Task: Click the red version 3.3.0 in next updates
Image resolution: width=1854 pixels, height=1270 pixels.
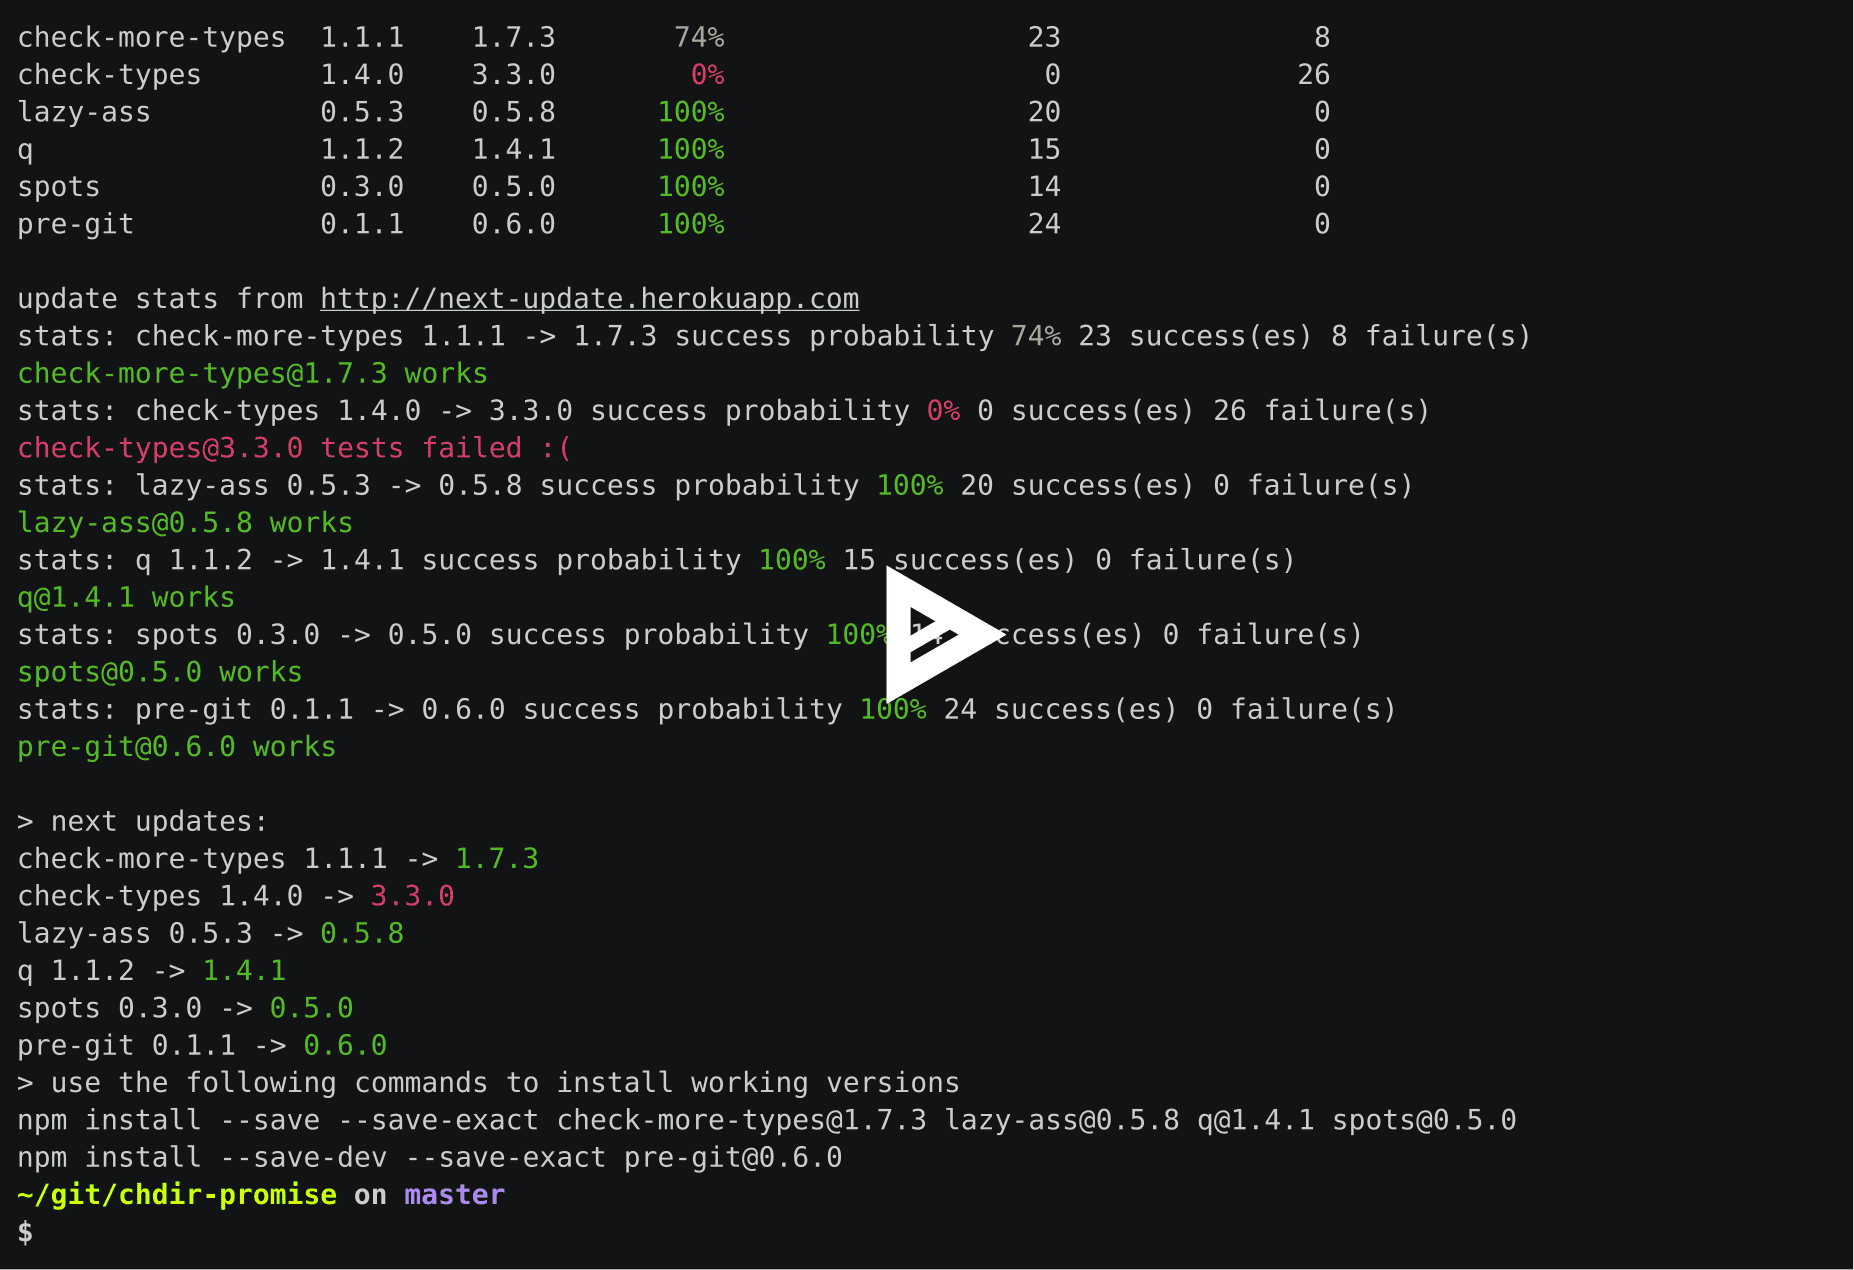Action: pyautogui.click(x=413, y=896)
